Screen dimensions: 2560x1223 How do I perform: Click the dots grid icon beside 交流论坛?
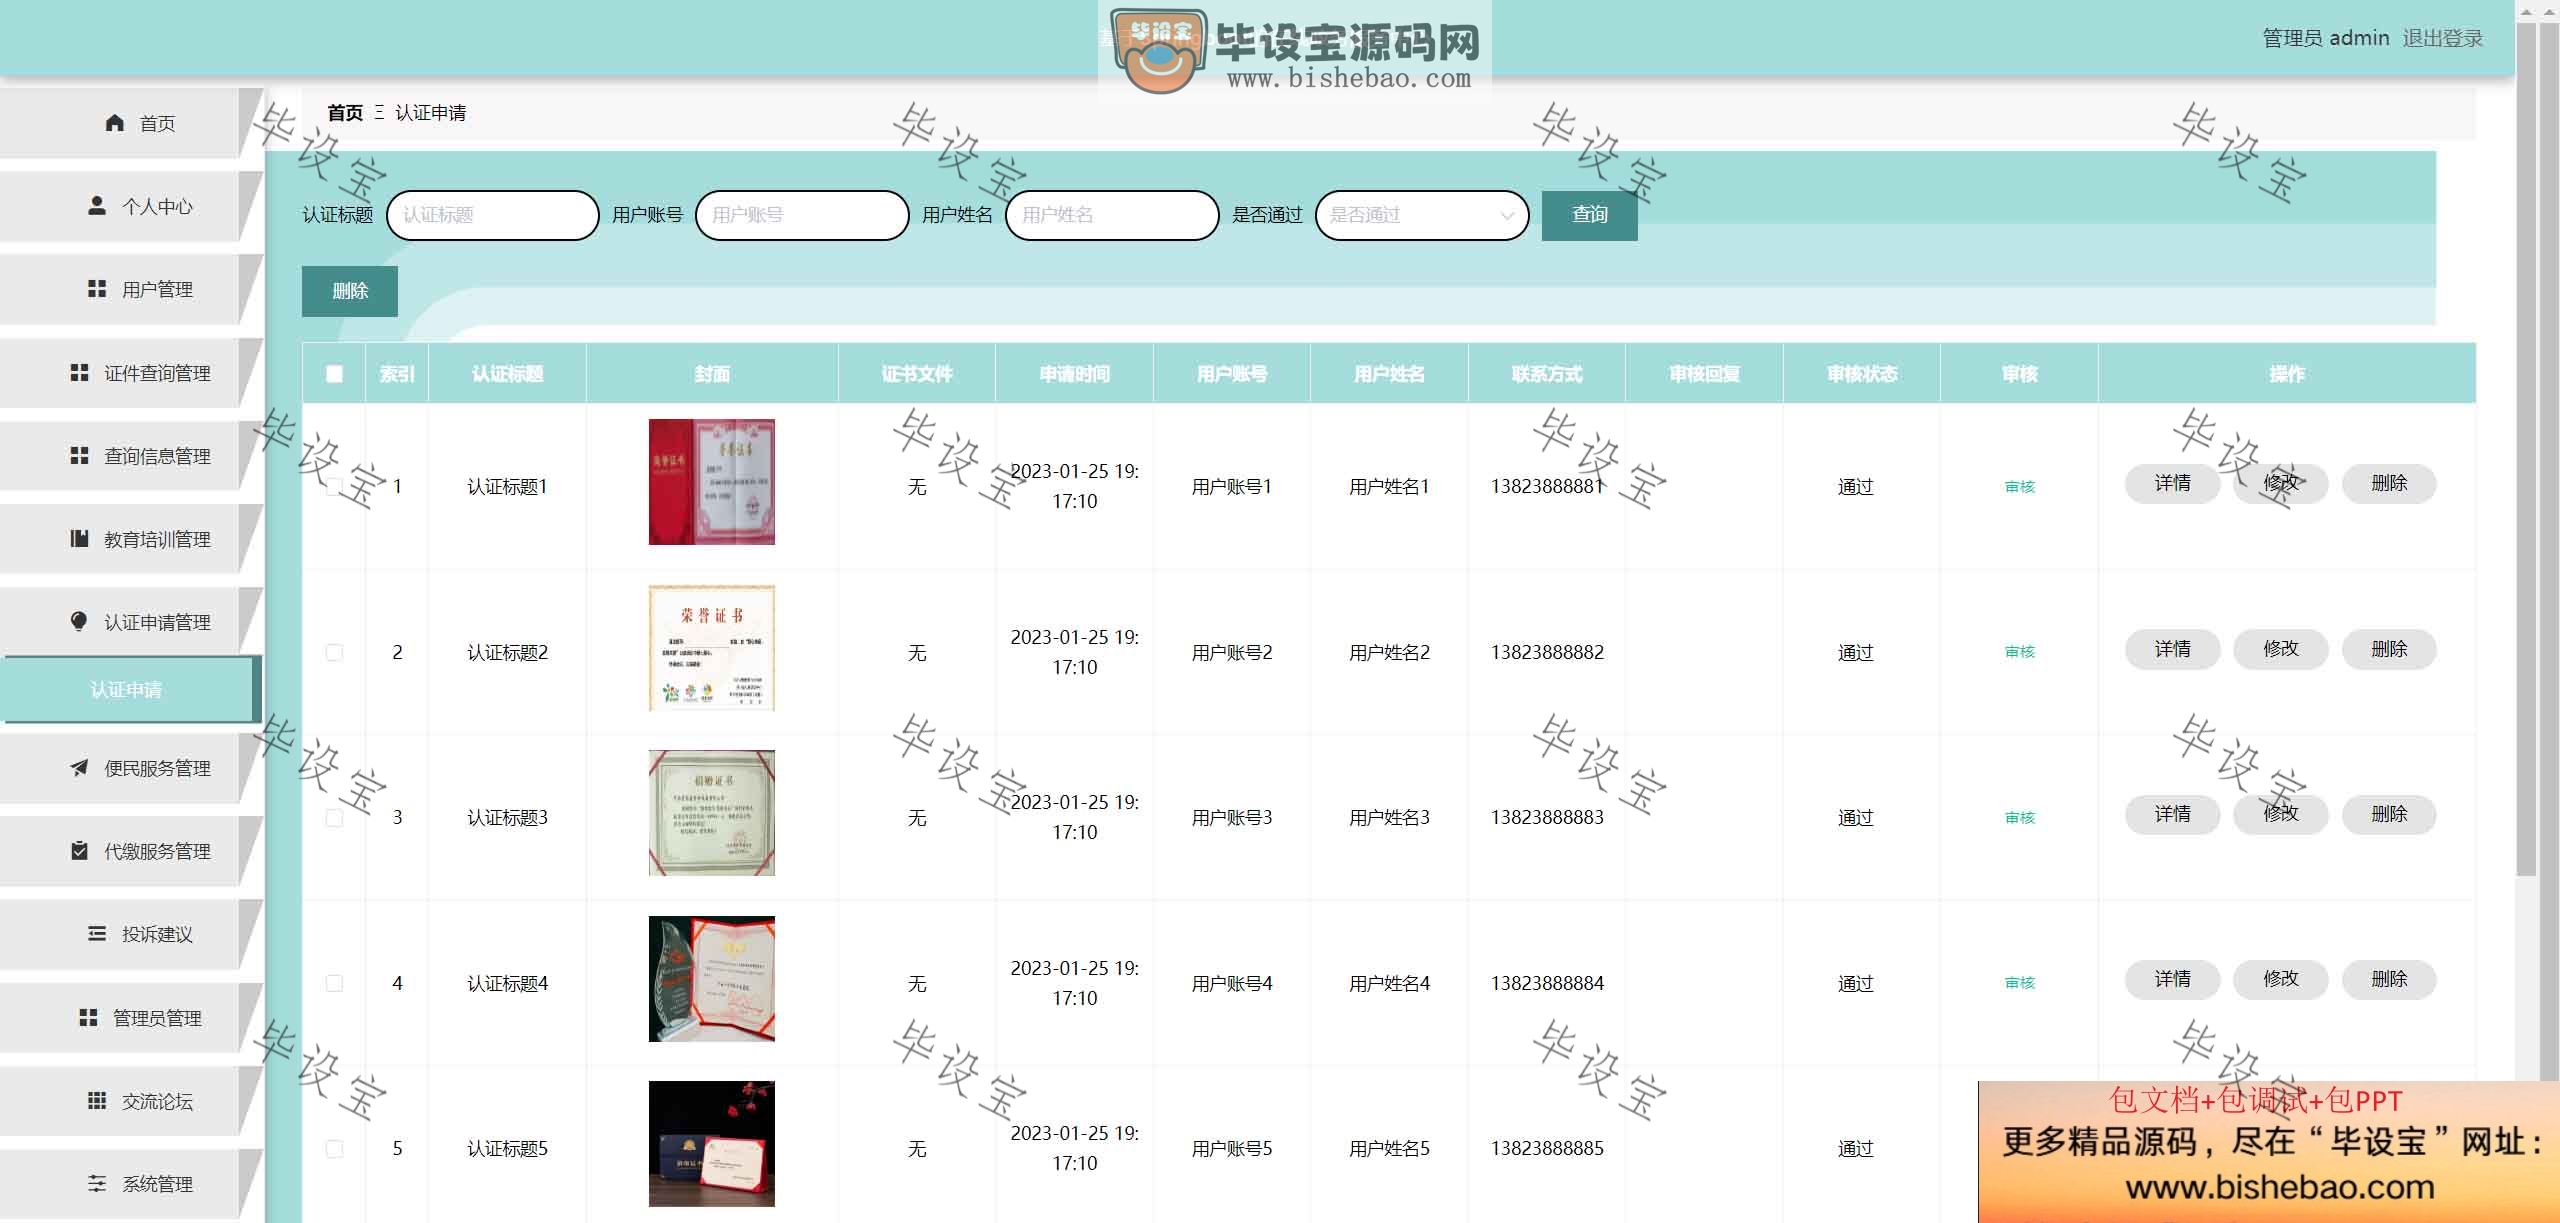(x=97, y=1100)
